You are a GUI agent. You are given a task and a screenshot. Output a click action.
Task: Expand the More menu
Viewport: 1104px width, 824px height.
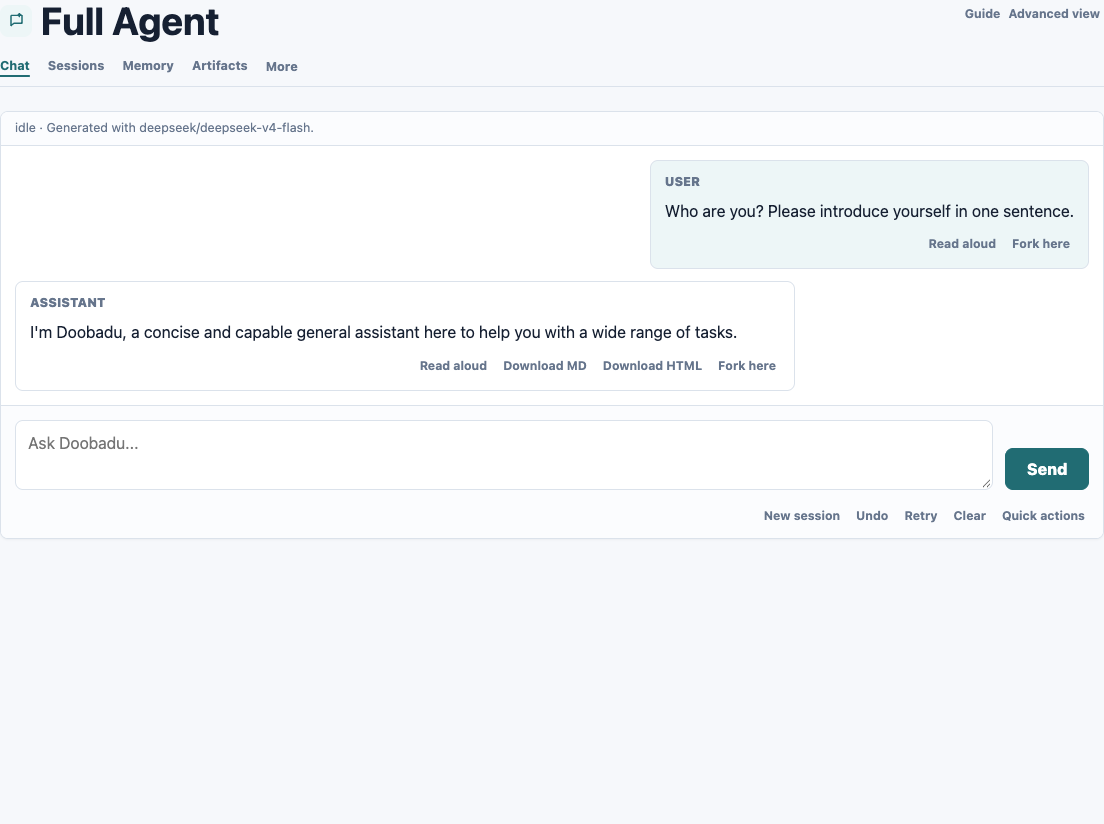tap(282, 66)
